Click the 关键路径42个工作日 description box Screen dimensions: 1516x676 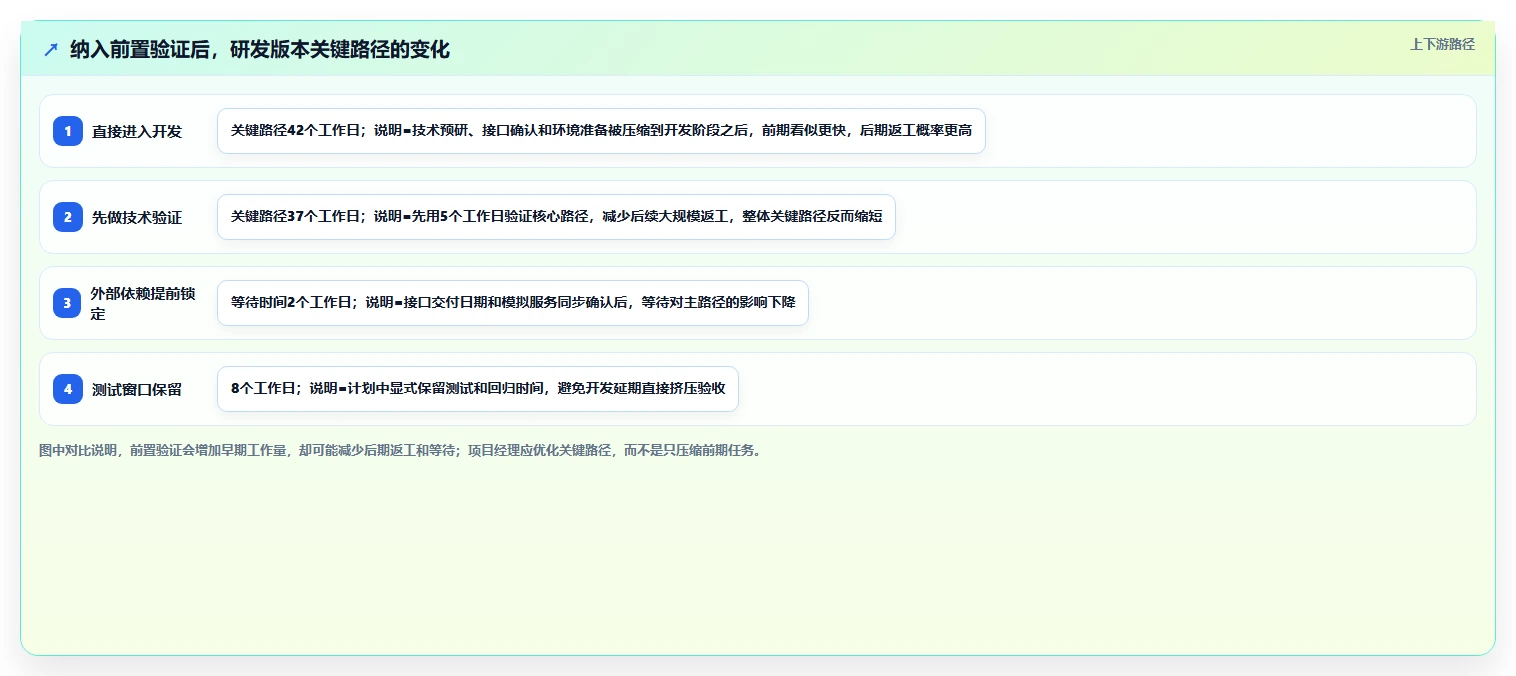601,131
